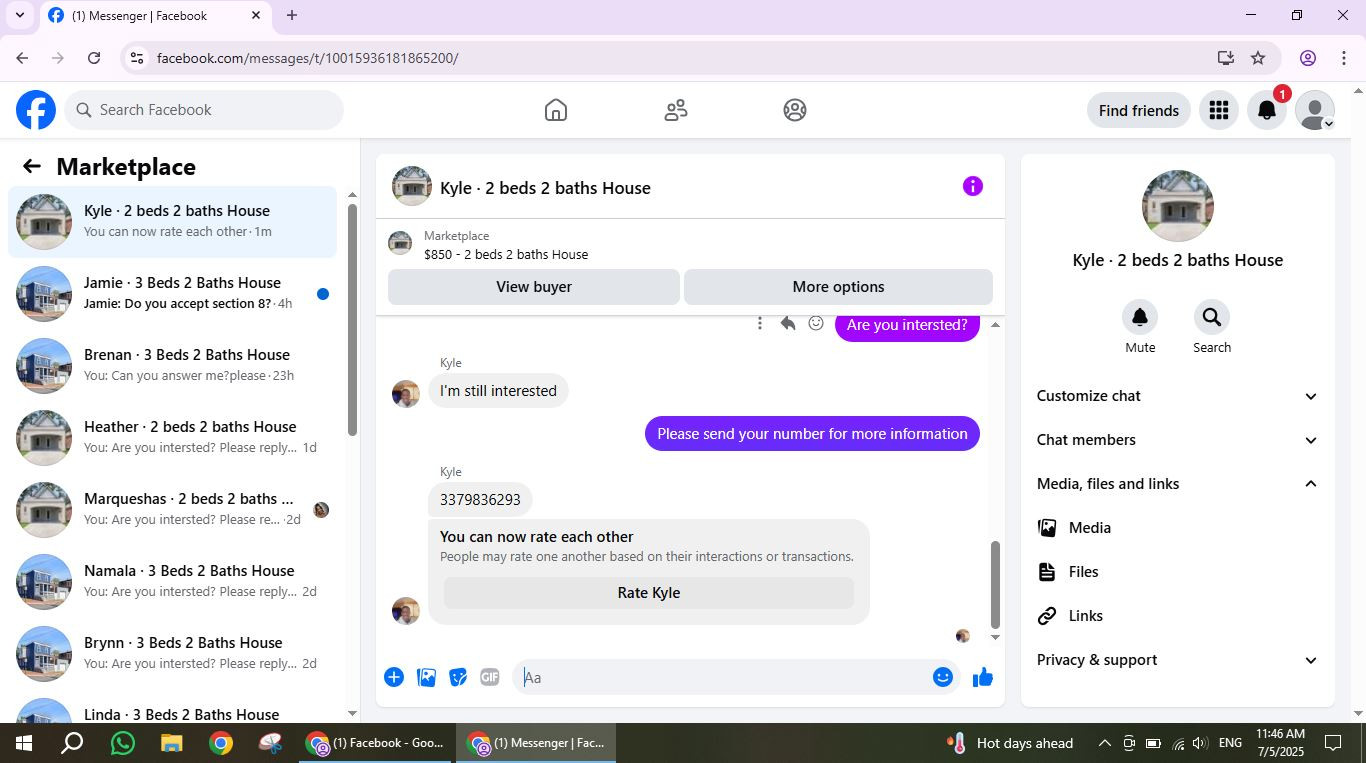Click the back arrow beside Marketplace
The height and width of the screenshot is (763, 1366).
32,167
